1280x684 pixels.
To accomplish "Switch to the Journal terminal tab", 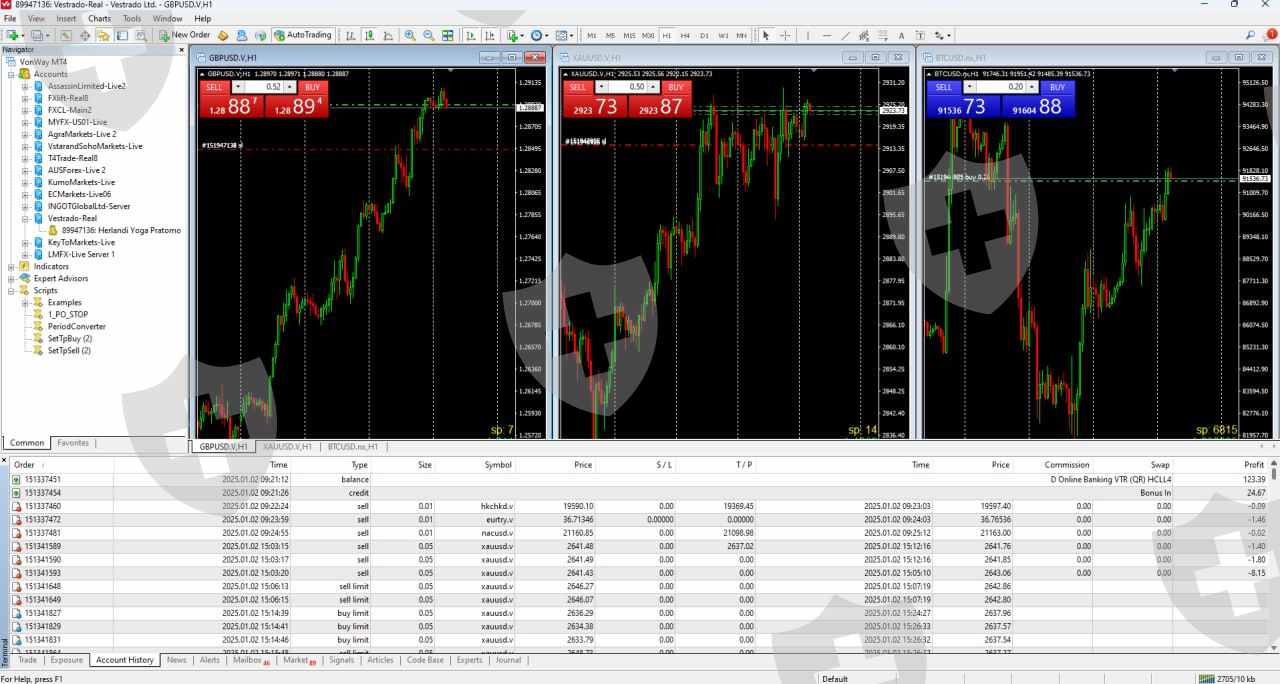I will (508, 660).
